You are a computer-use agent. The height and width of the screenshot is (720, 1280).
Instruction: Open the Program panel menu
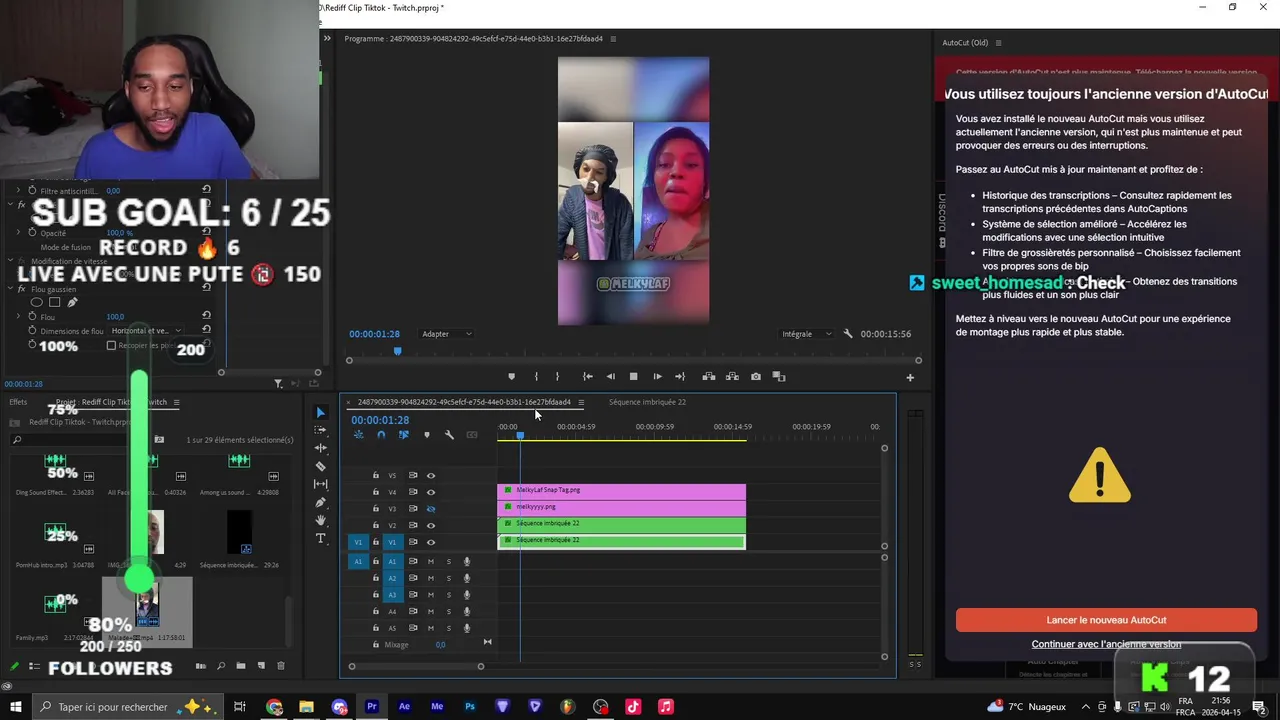[x=613, y=39]
